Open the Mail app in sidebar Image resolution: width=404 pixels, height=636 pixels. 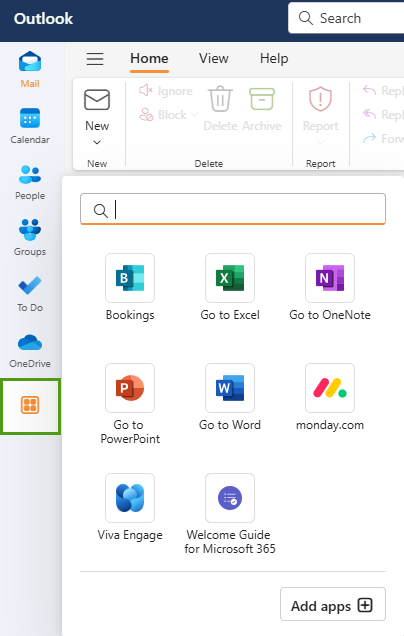pos(30,70)
